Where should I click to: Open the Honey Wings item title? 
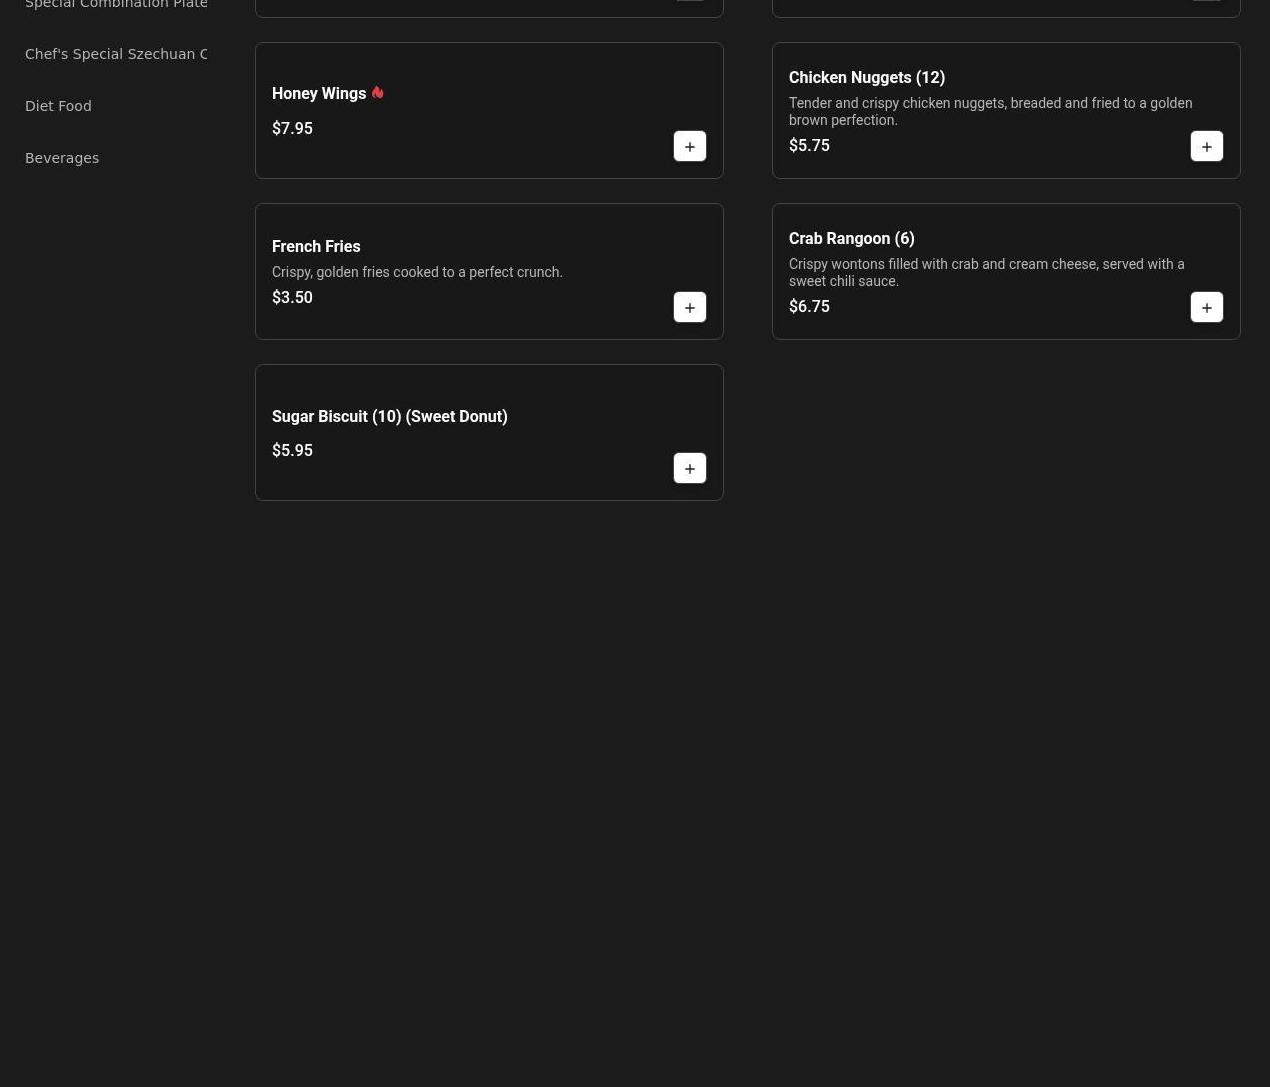coord(319,93)
